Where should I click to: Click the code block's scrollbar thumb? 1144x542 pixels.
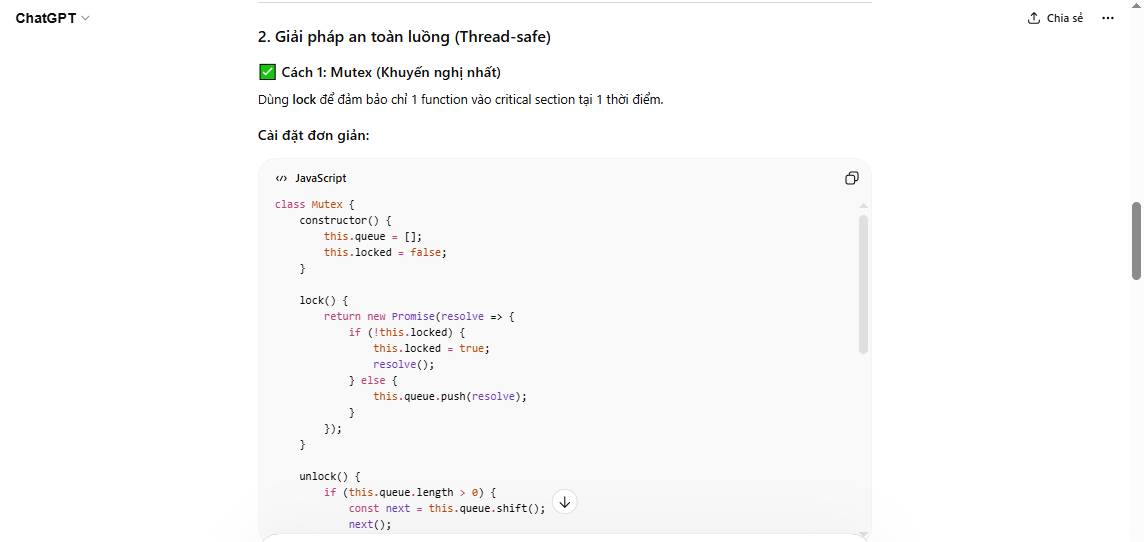pyautogui.click(x=863, y=283)
